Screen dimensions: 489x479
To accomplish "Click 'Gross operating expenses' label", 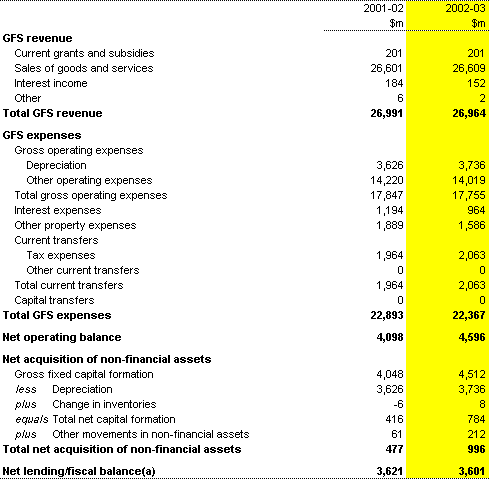I will point(79,151).
